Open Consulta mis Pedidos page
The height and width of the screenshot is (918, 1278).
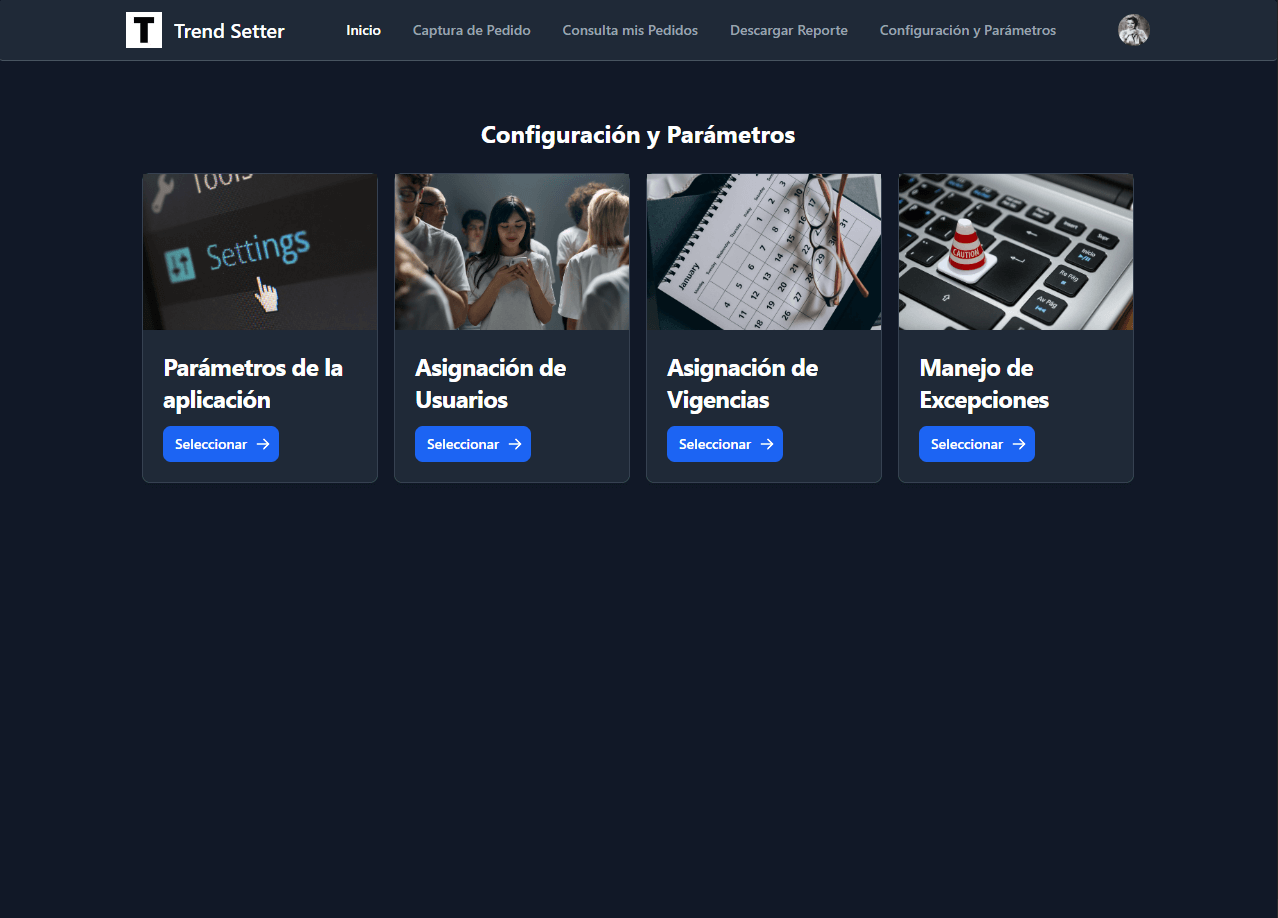tap(630, 30)
